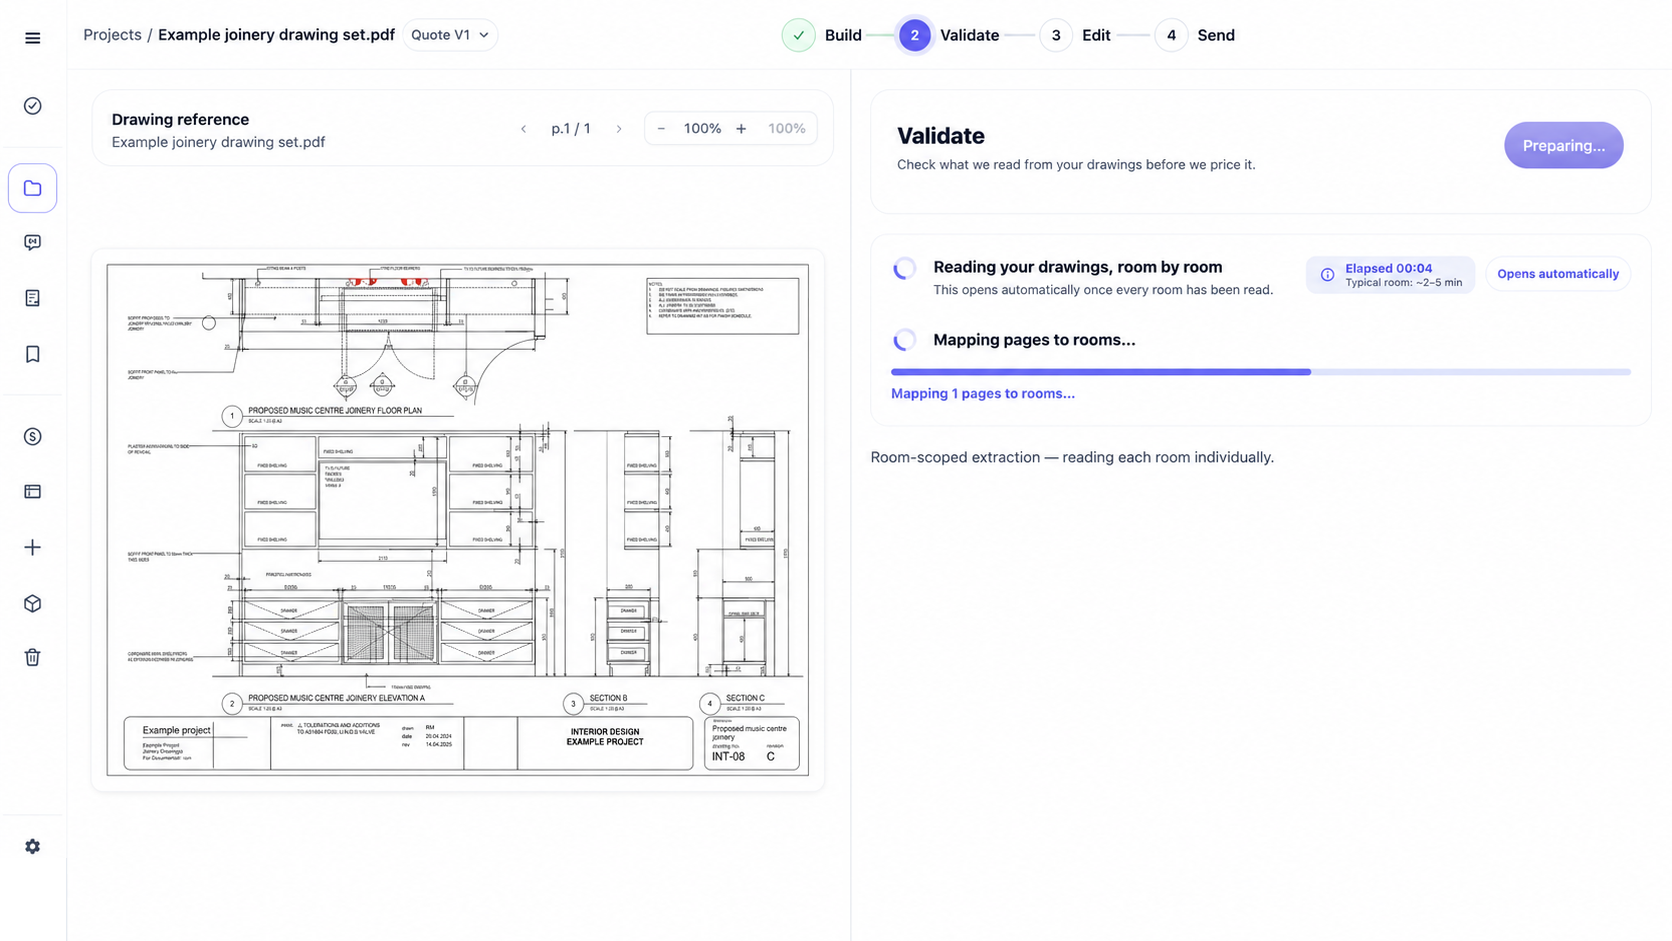The image size is (1672, 941).
Task: Go to the Build step
Action: (x=843, y=35)
